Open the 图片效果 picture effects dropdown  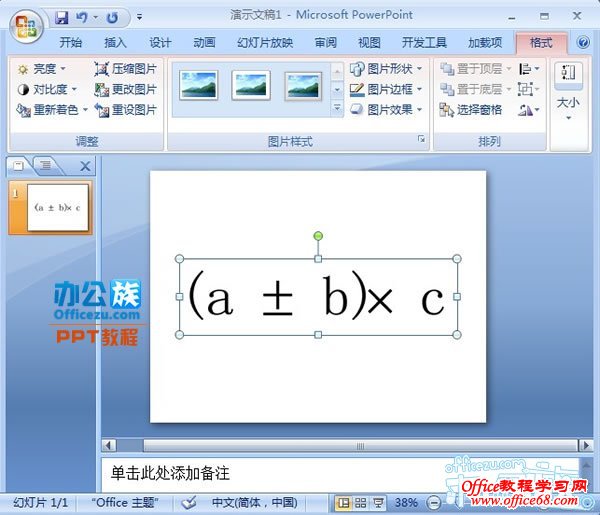[x=386, y=110]
